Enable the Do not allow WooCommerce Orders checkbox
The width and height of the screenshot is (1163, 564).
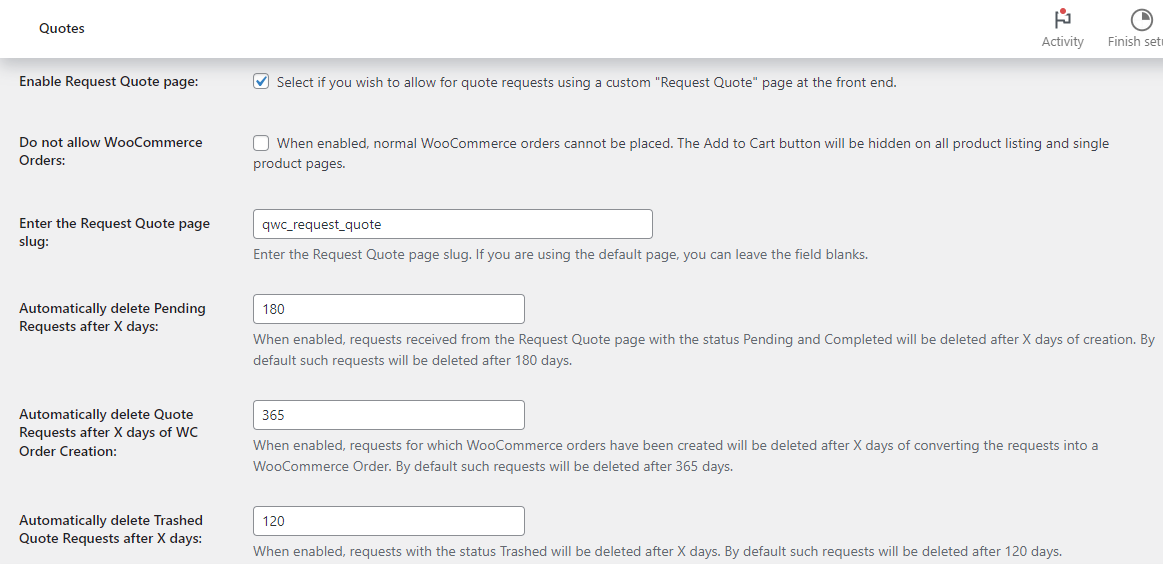pyautogui.click(x=261, y=143)
